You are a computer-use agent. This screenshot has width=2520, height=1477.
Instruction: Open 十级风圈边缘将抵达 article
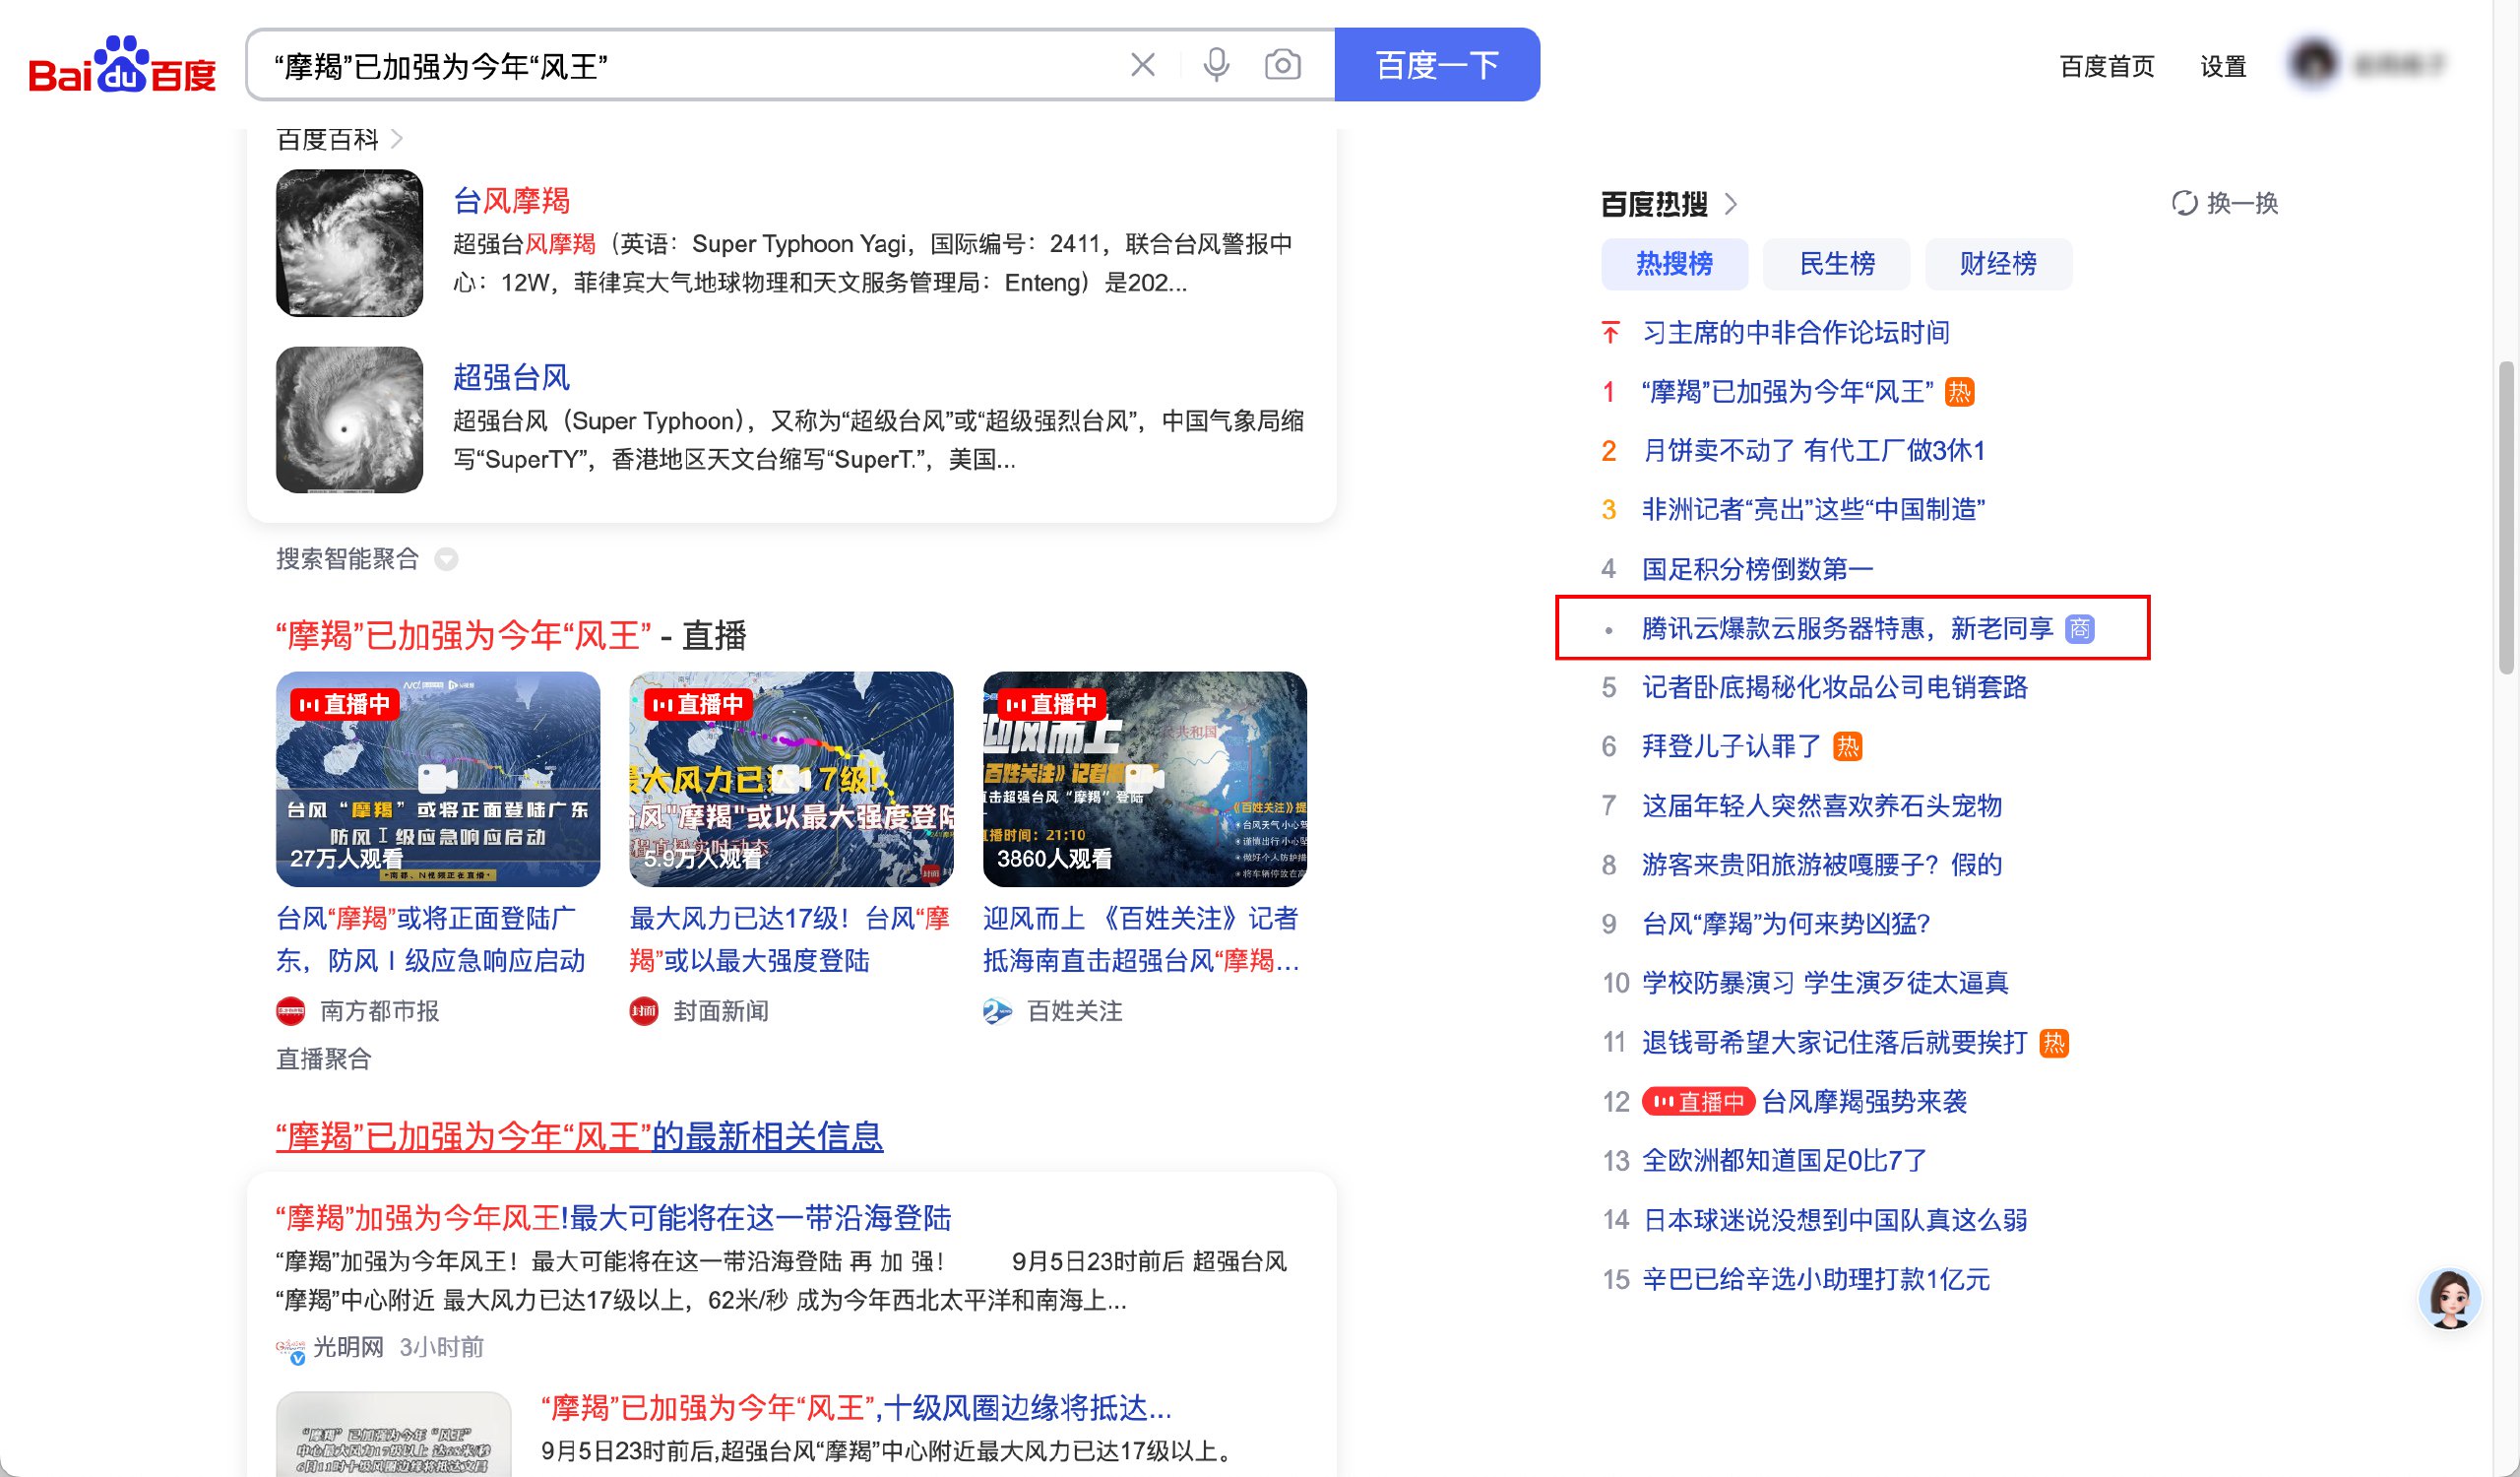(x=856, y=1408)
